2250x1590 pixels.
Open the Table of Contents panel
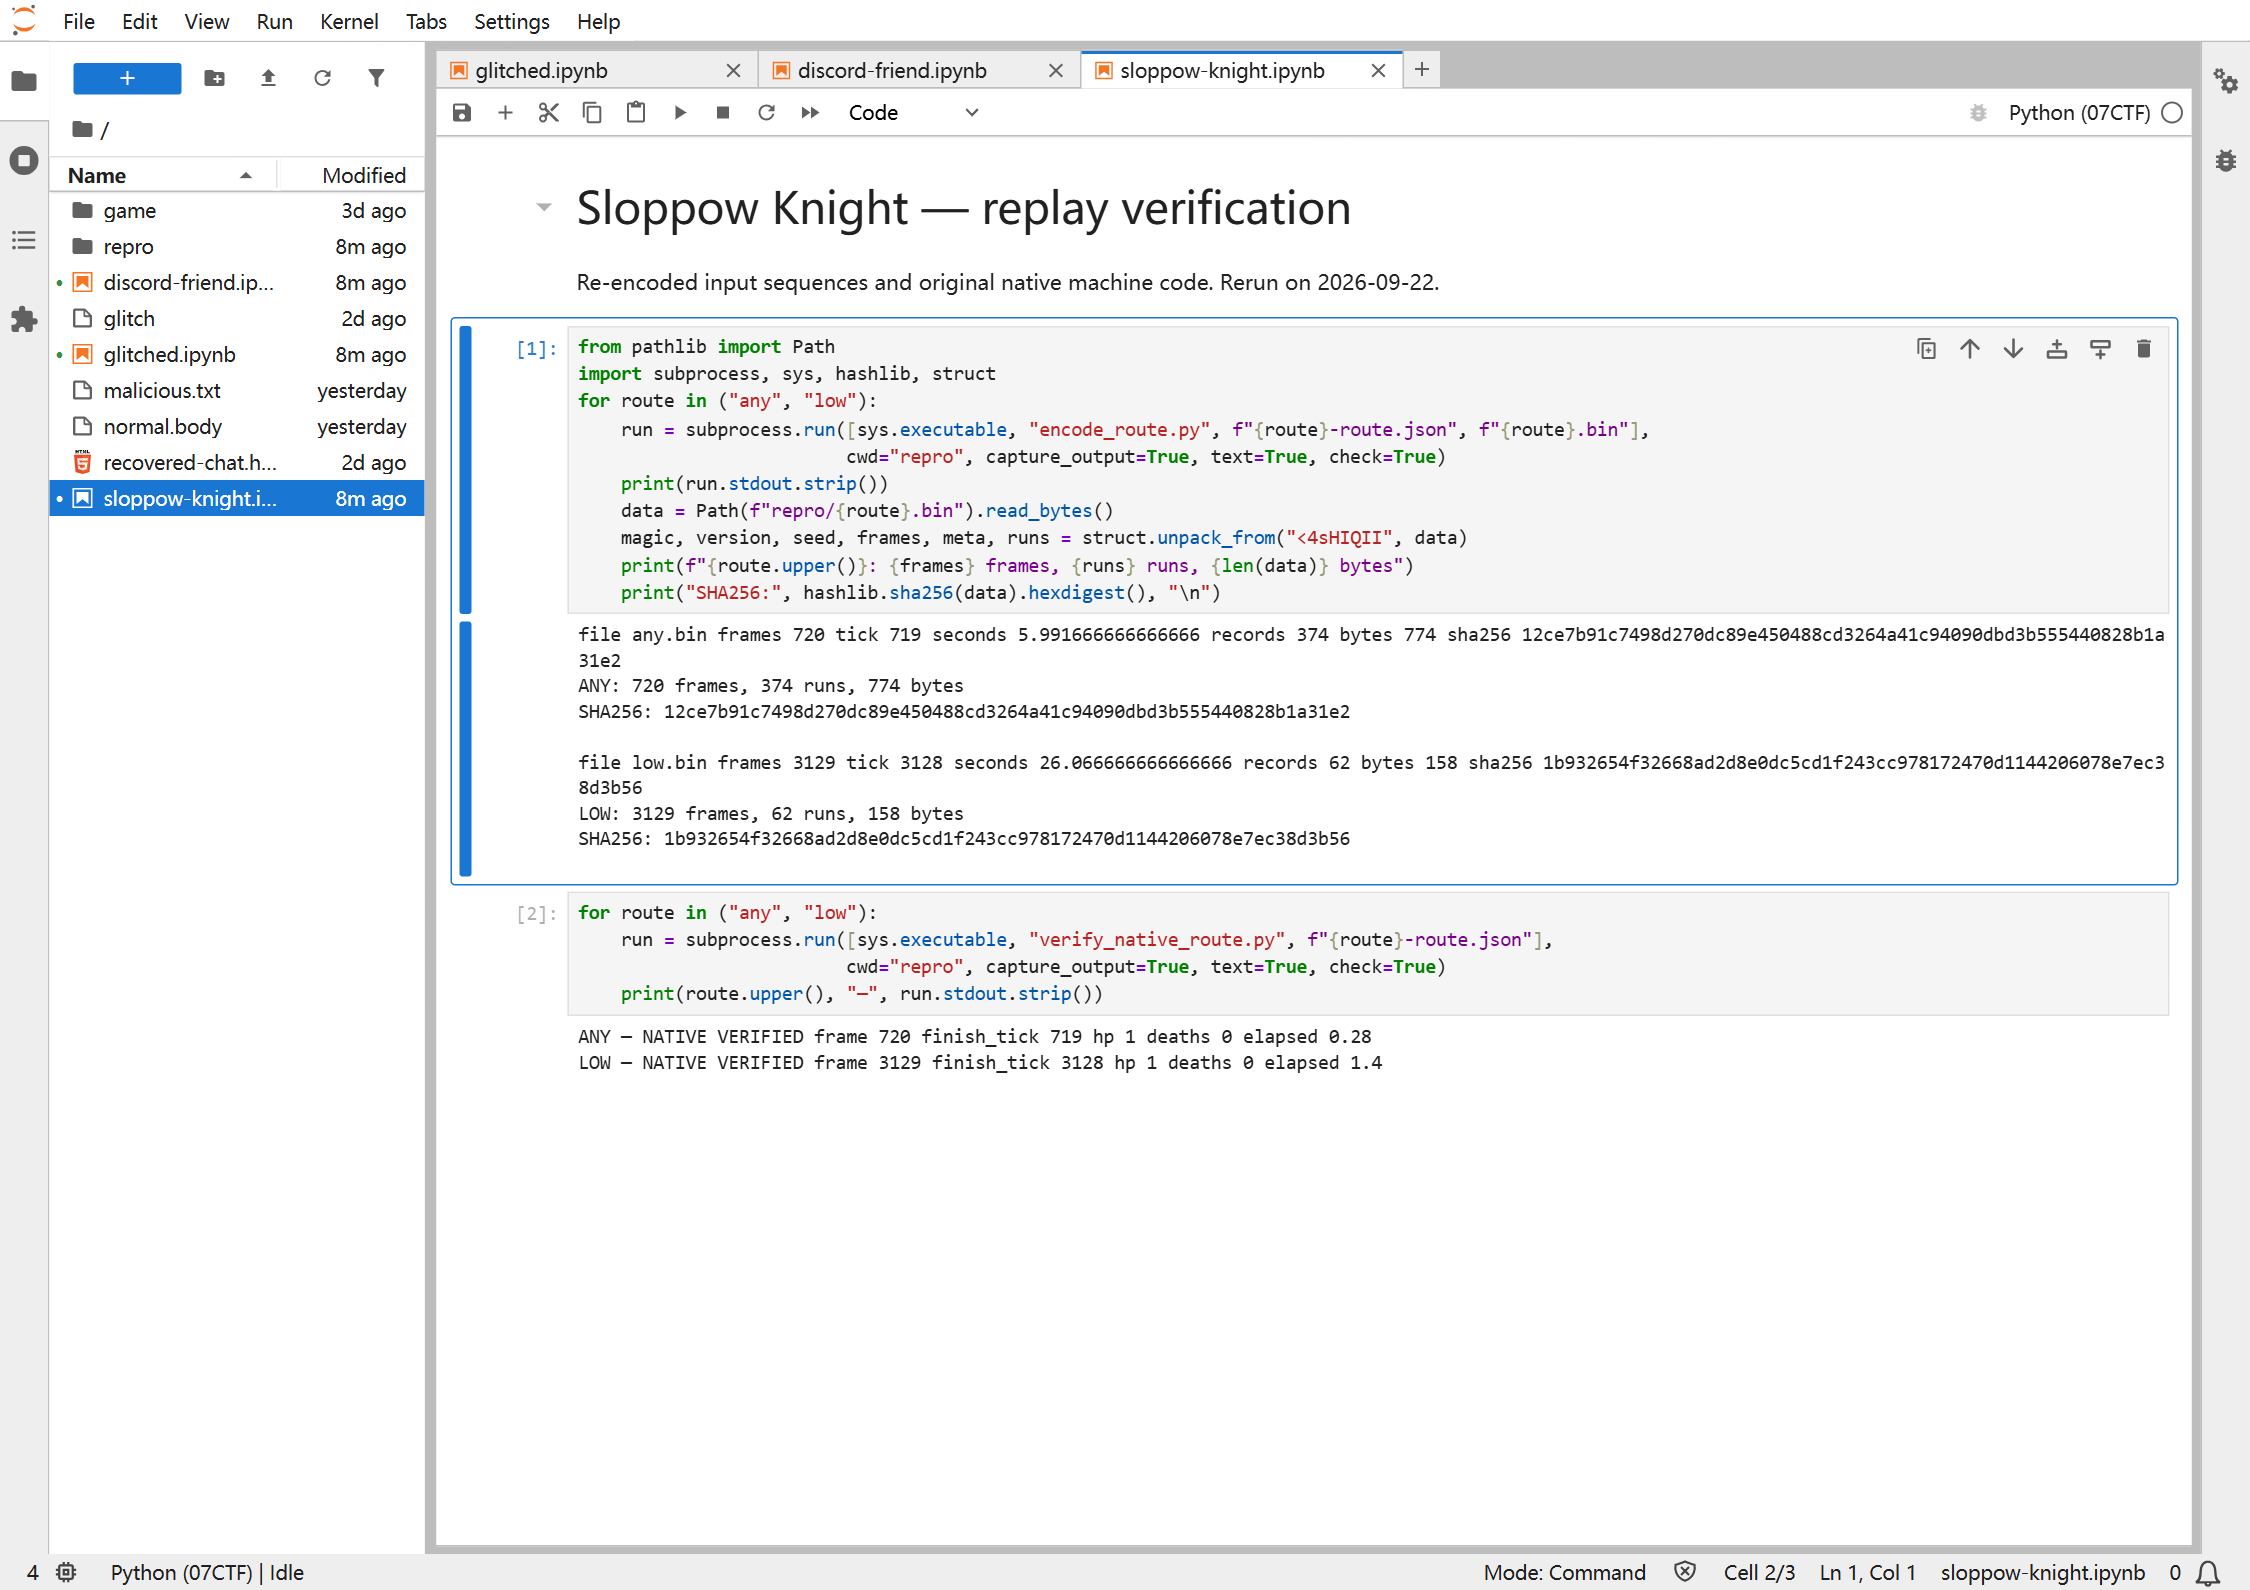24,240
